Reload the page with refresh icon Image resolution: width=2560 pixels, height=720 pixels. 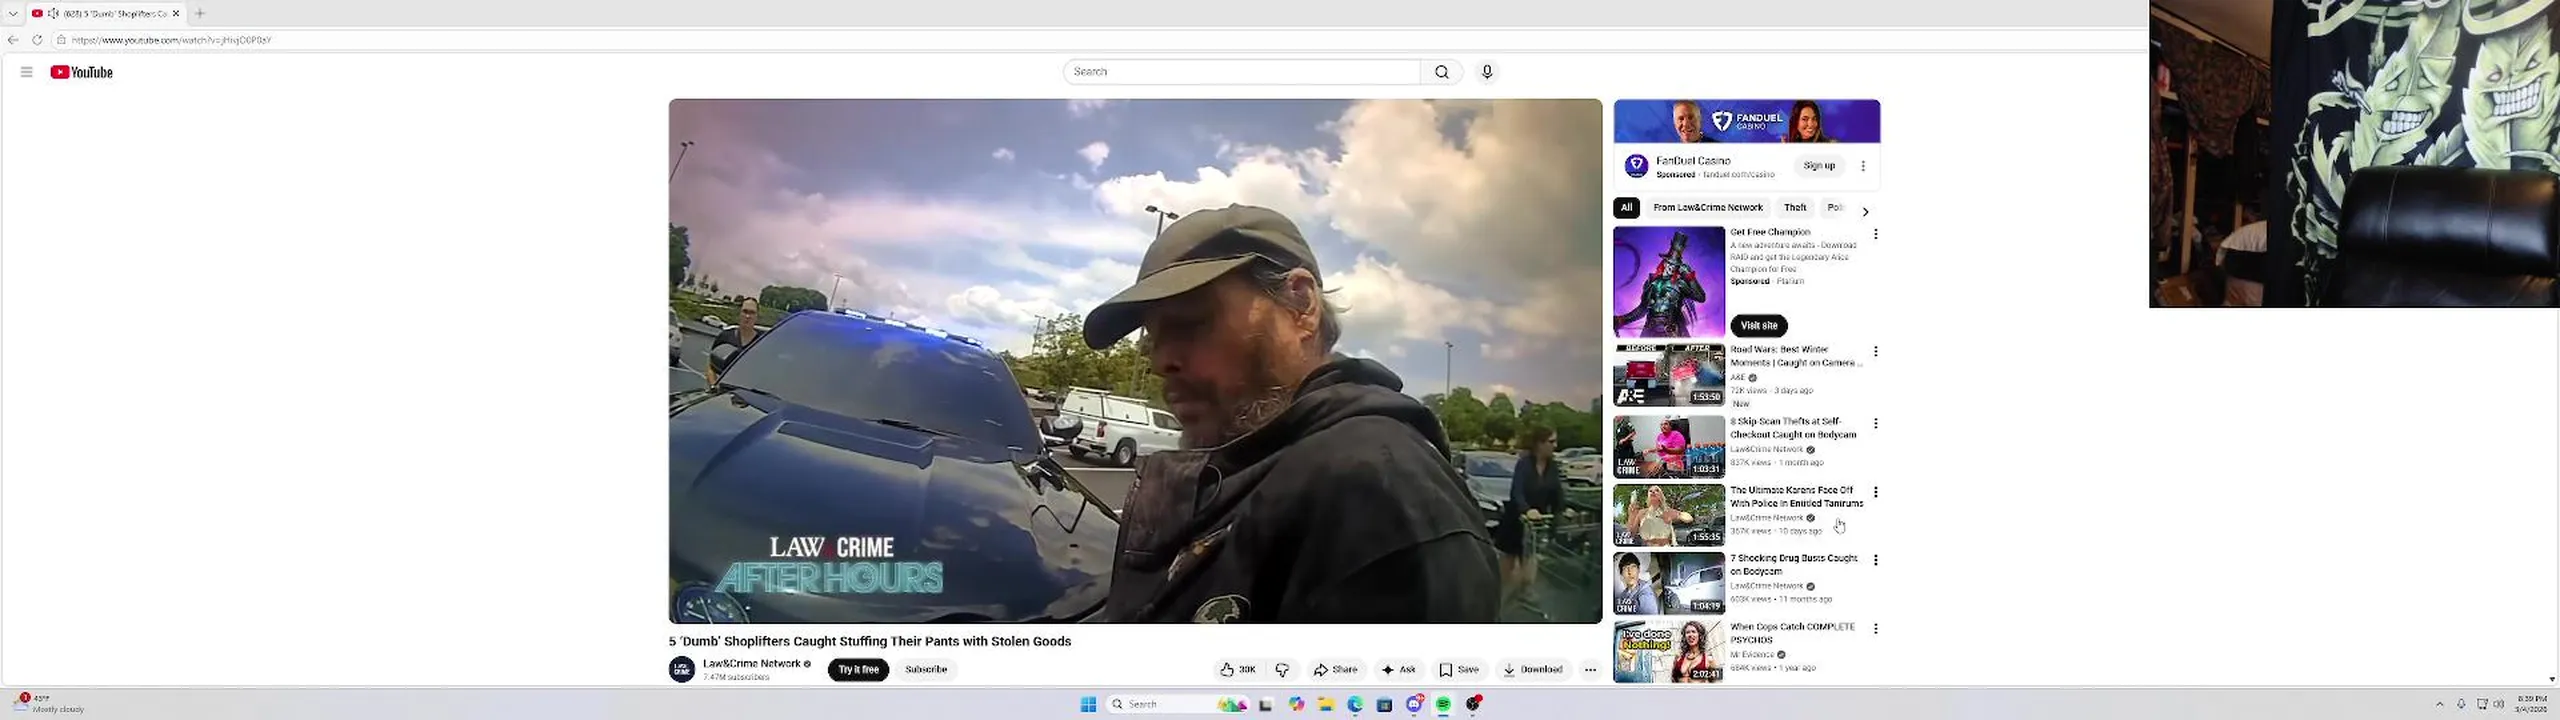click(x=37, y=40)
